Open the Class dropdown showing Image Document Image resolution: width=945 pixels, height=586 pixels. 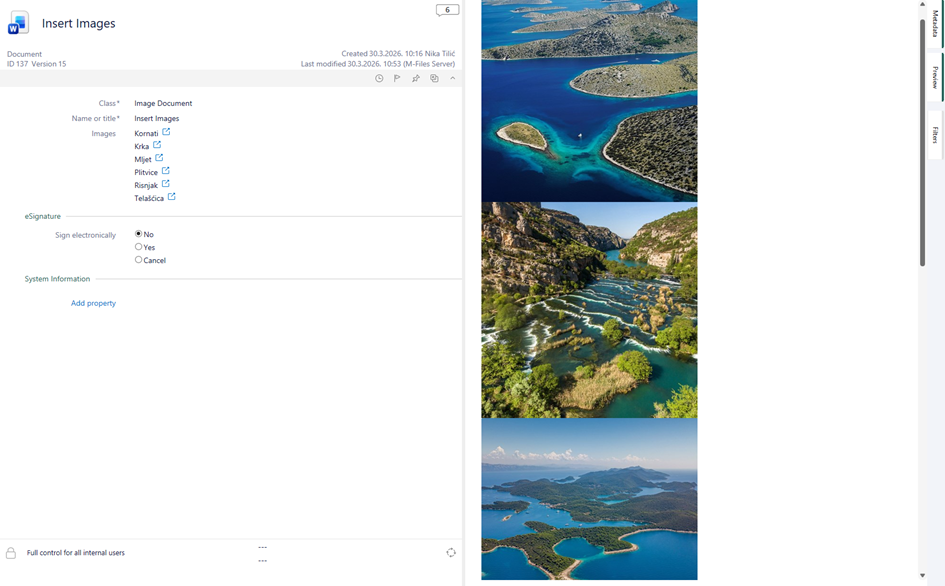point(163,103)
